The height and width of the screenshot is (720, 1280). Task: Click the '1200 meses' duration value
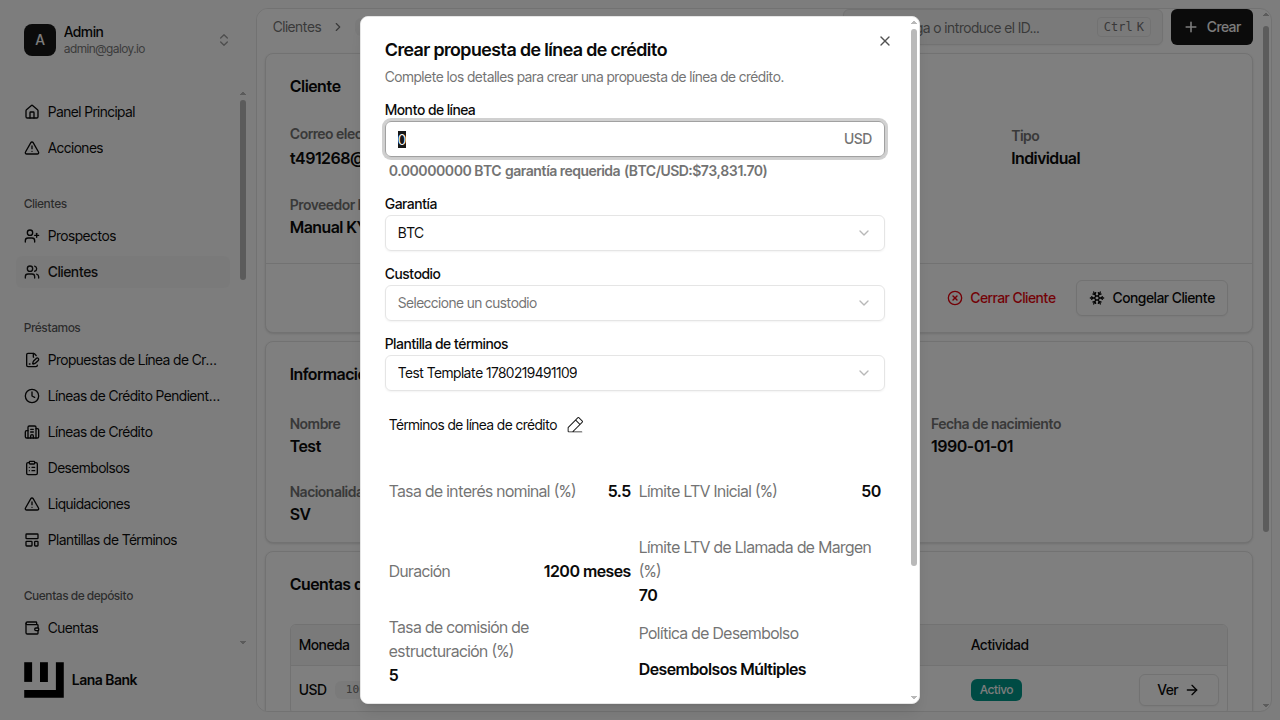click(587, 572)
